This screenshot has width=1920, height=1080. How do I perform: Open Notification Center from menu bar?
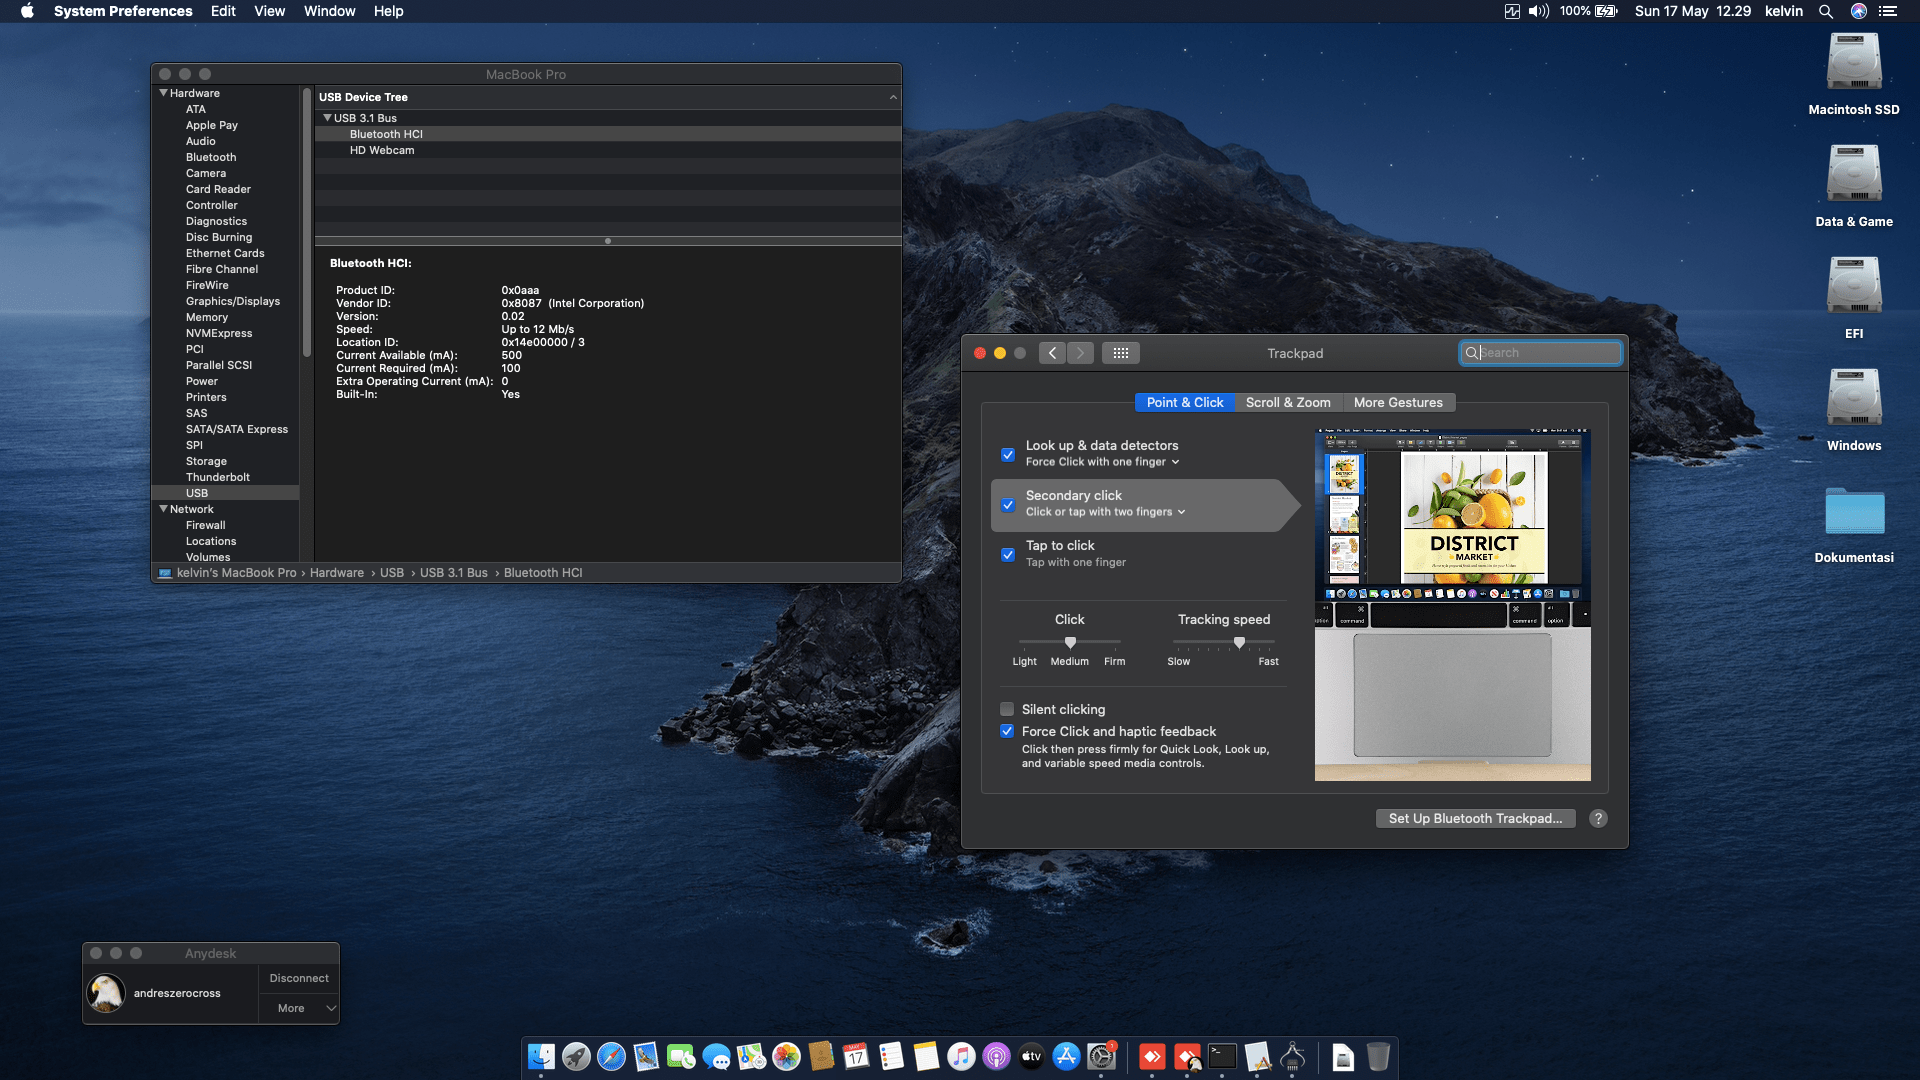click(1888, 11)
